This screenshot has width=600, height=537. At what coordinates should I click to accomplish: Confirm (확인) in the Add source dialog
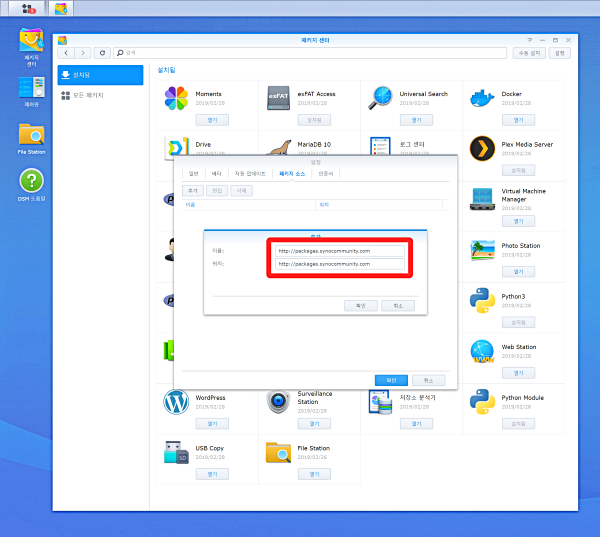(x=361, y=306)
